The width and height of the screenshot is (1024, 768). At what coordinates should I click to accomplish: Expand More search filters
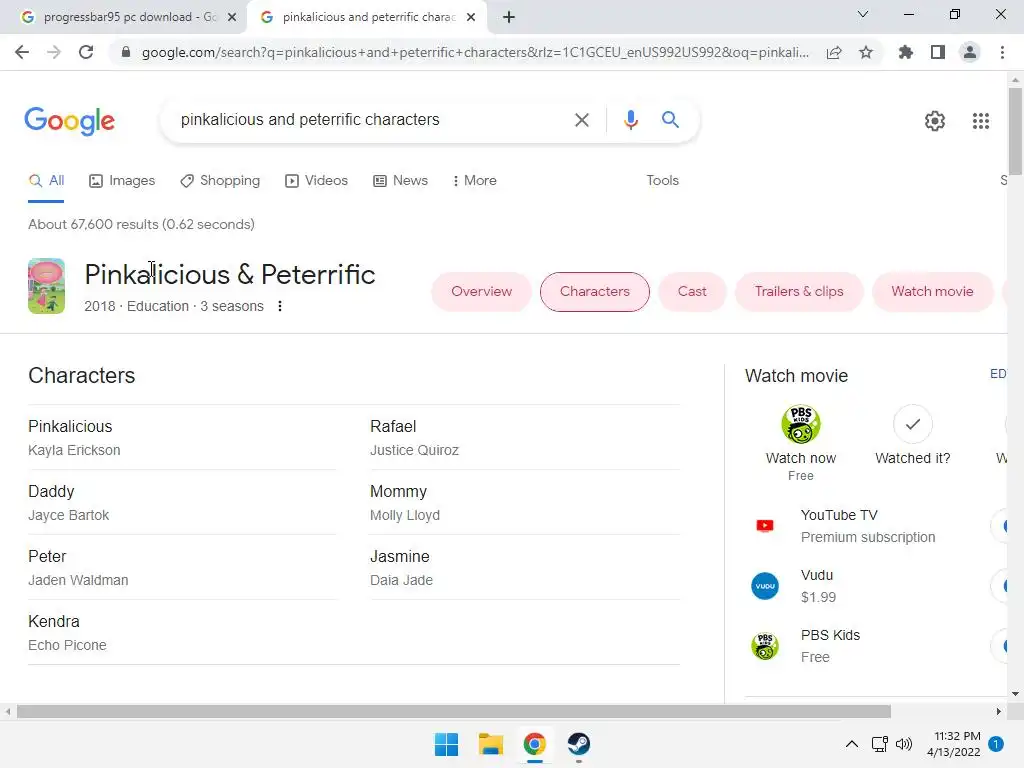coord(474,181)
